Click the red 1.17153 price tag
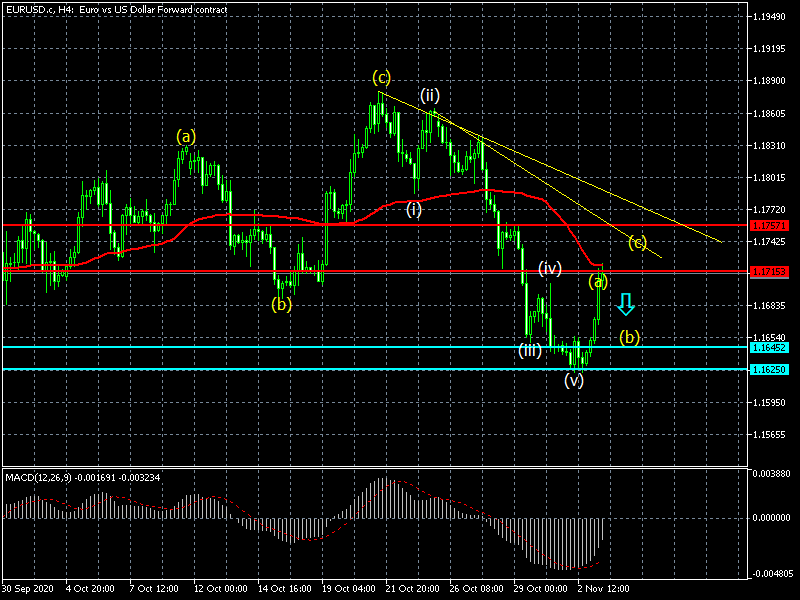 [770, 271]
